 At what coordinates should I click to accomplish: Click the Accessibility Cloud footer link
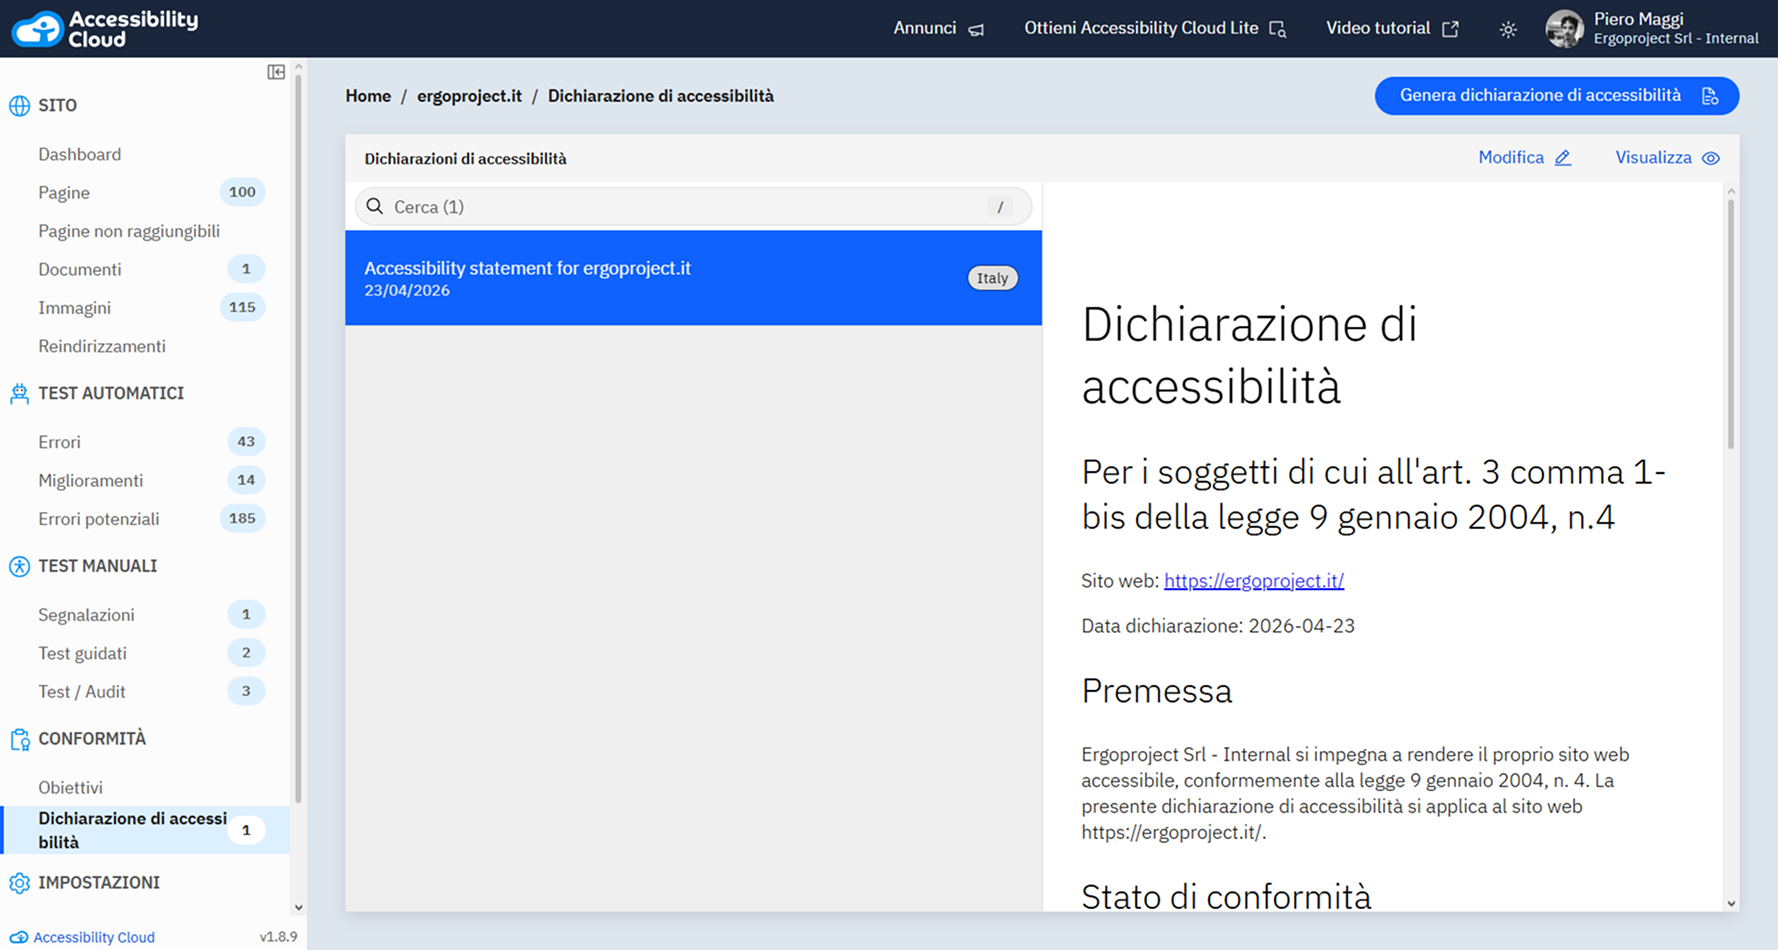94,938
